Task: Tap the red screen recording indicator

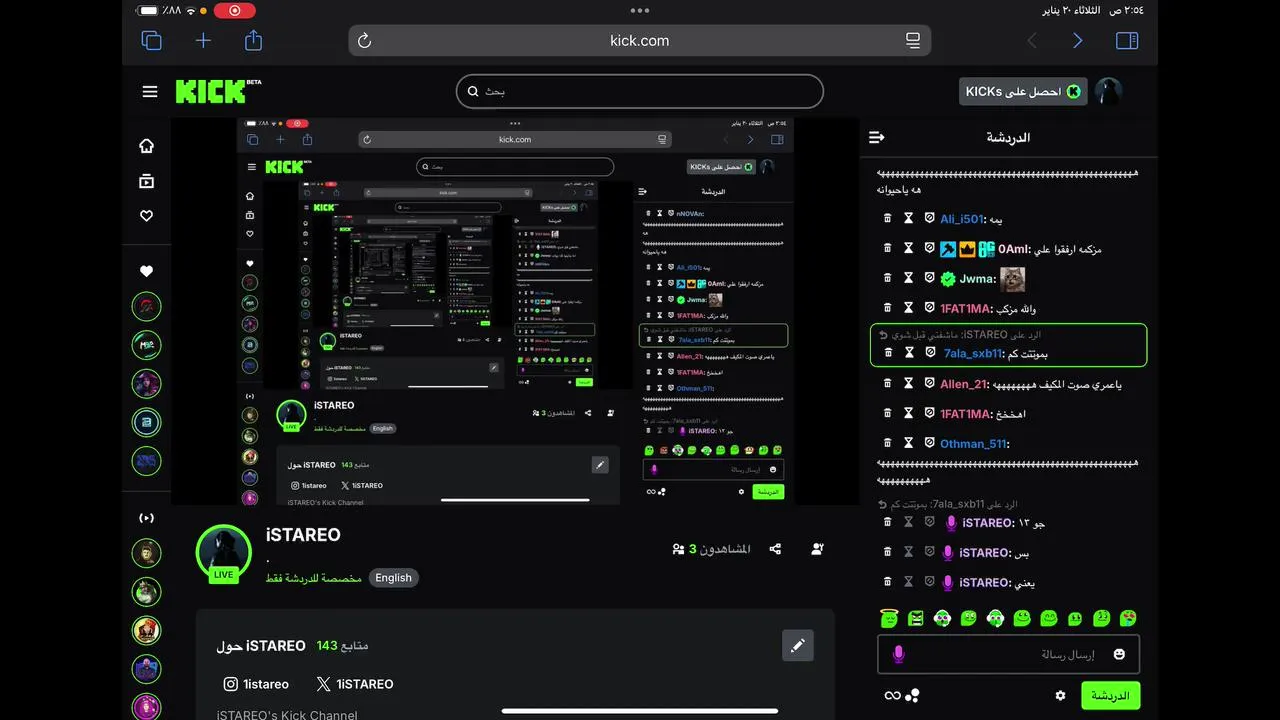Action: pos(235,11)
